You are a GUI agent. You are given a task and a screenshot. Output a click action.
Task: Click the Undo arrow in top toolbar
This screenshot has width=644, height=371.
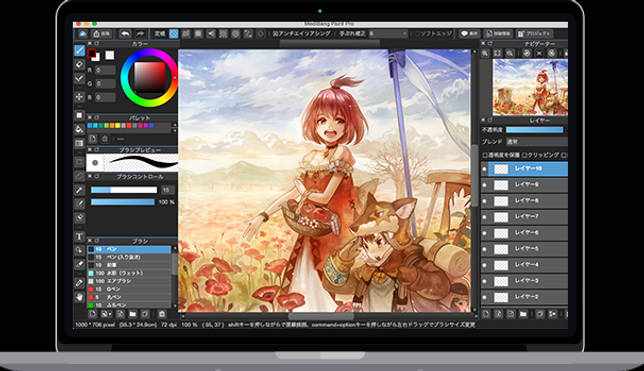[x=125, y=34]
